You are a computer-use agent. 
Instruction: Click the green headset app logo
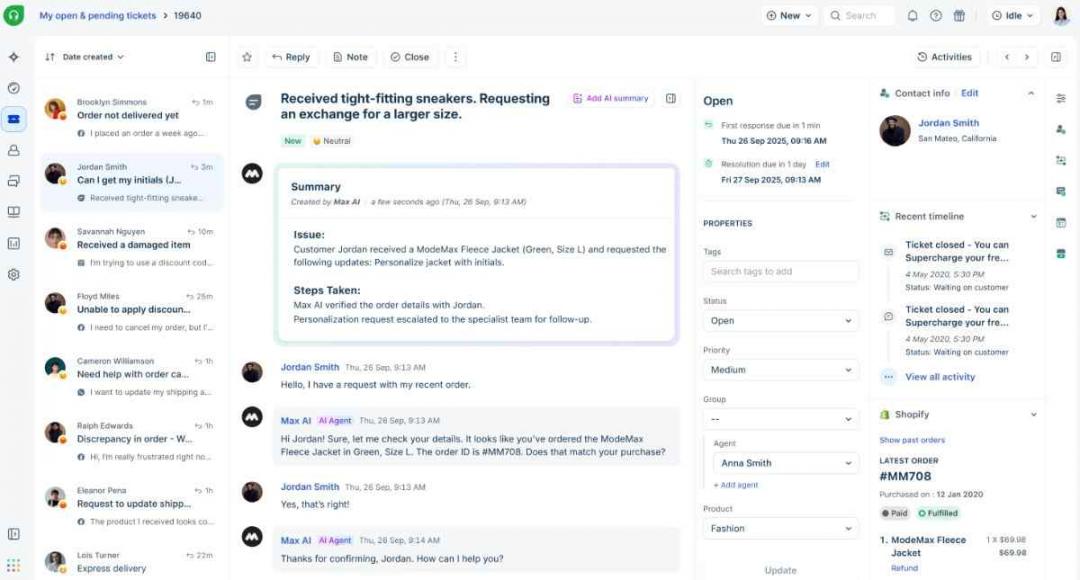tap(14, 15)
